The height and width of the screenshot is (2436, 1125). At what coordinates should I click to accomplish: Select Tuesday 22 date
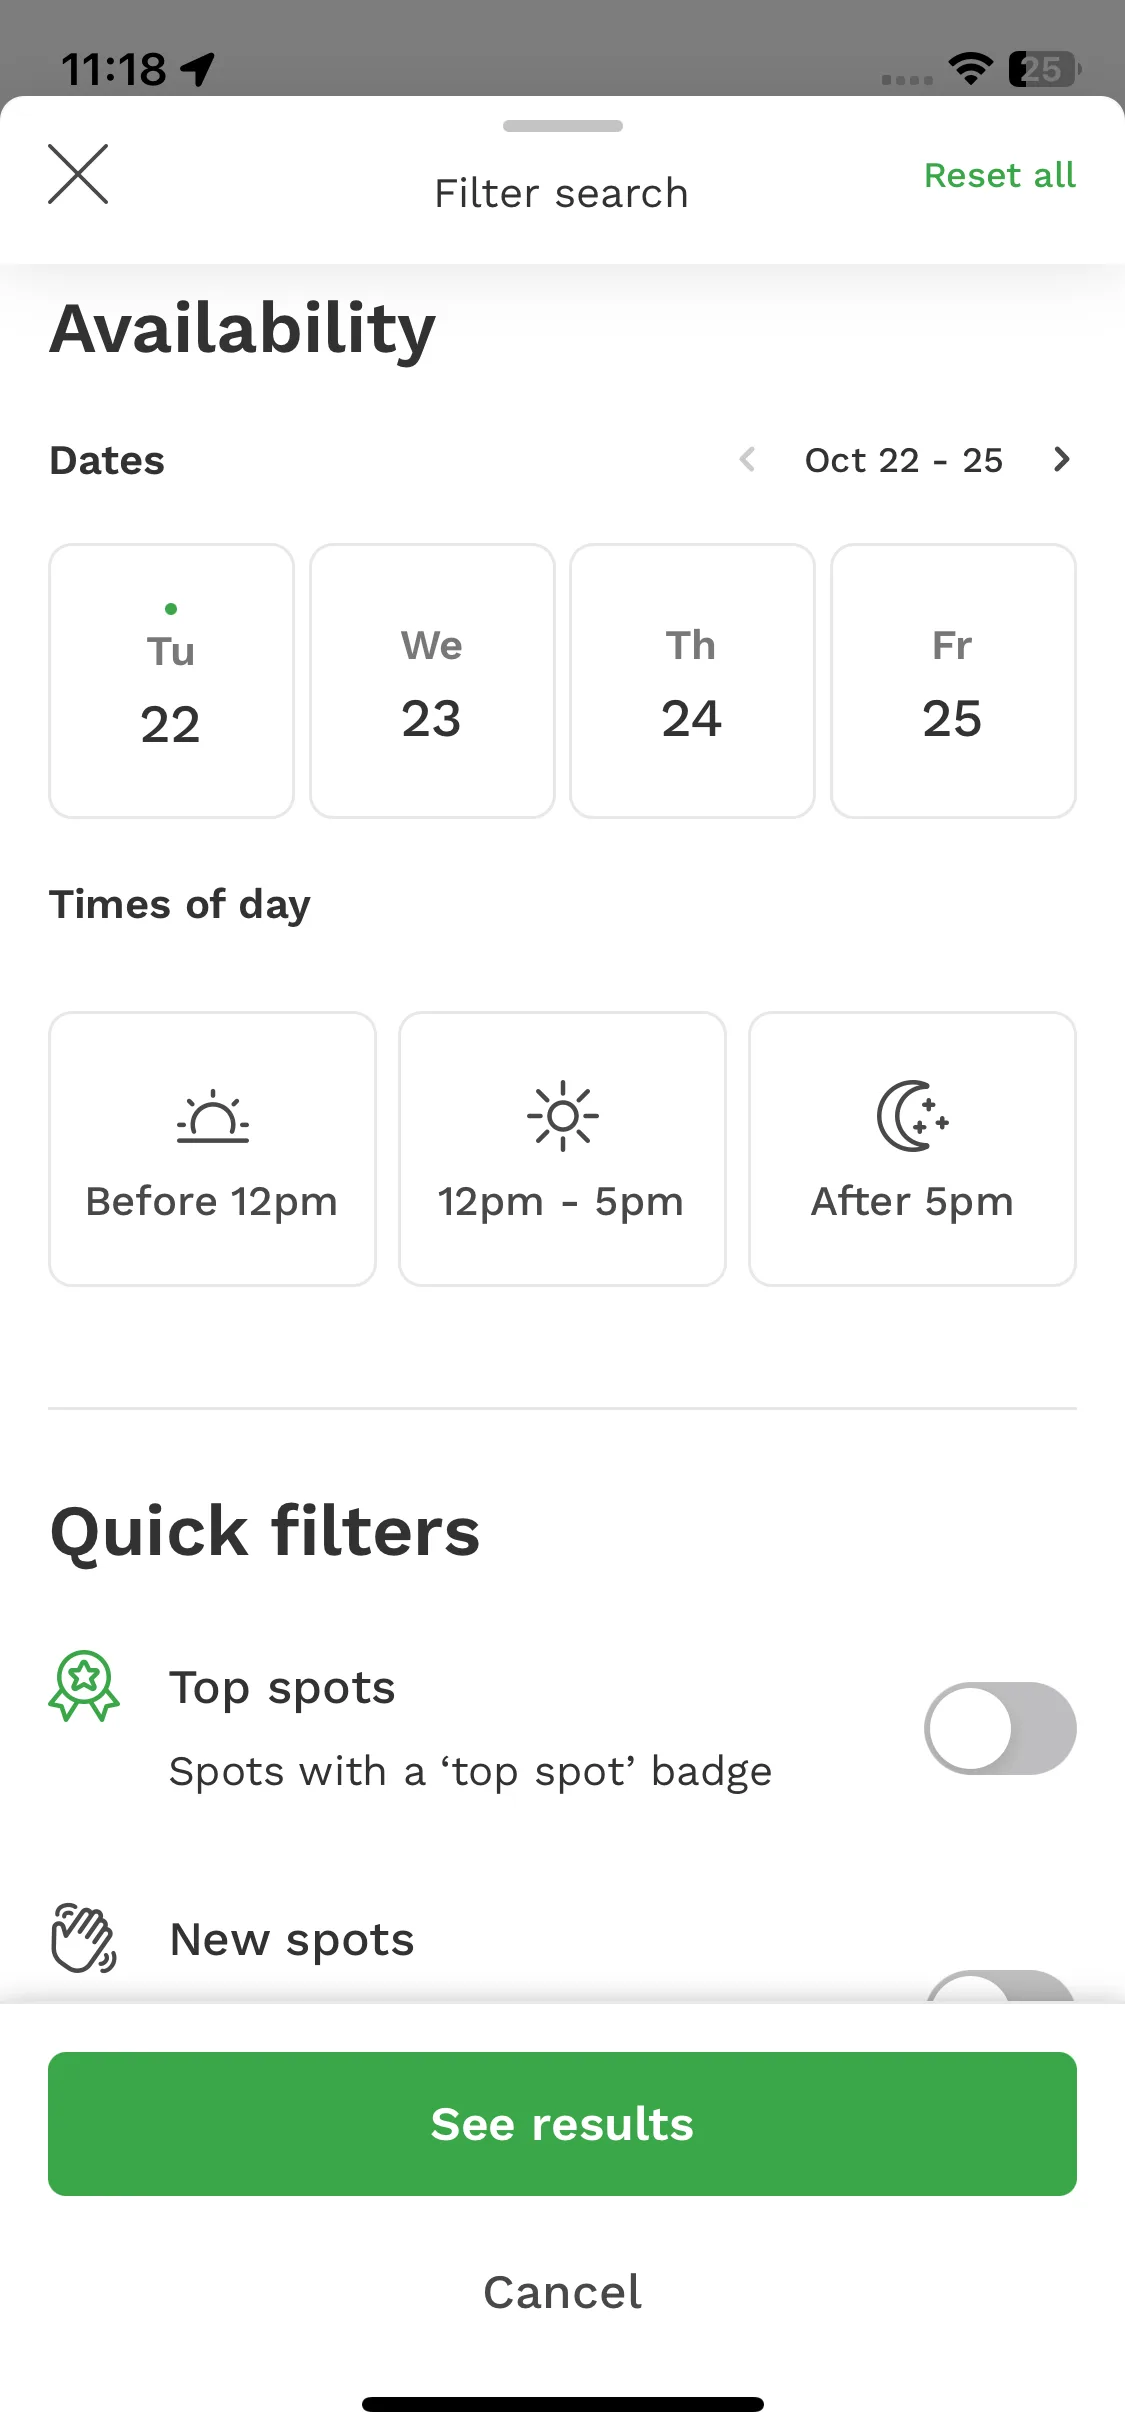pyautogui.click(x=171, y=681)
